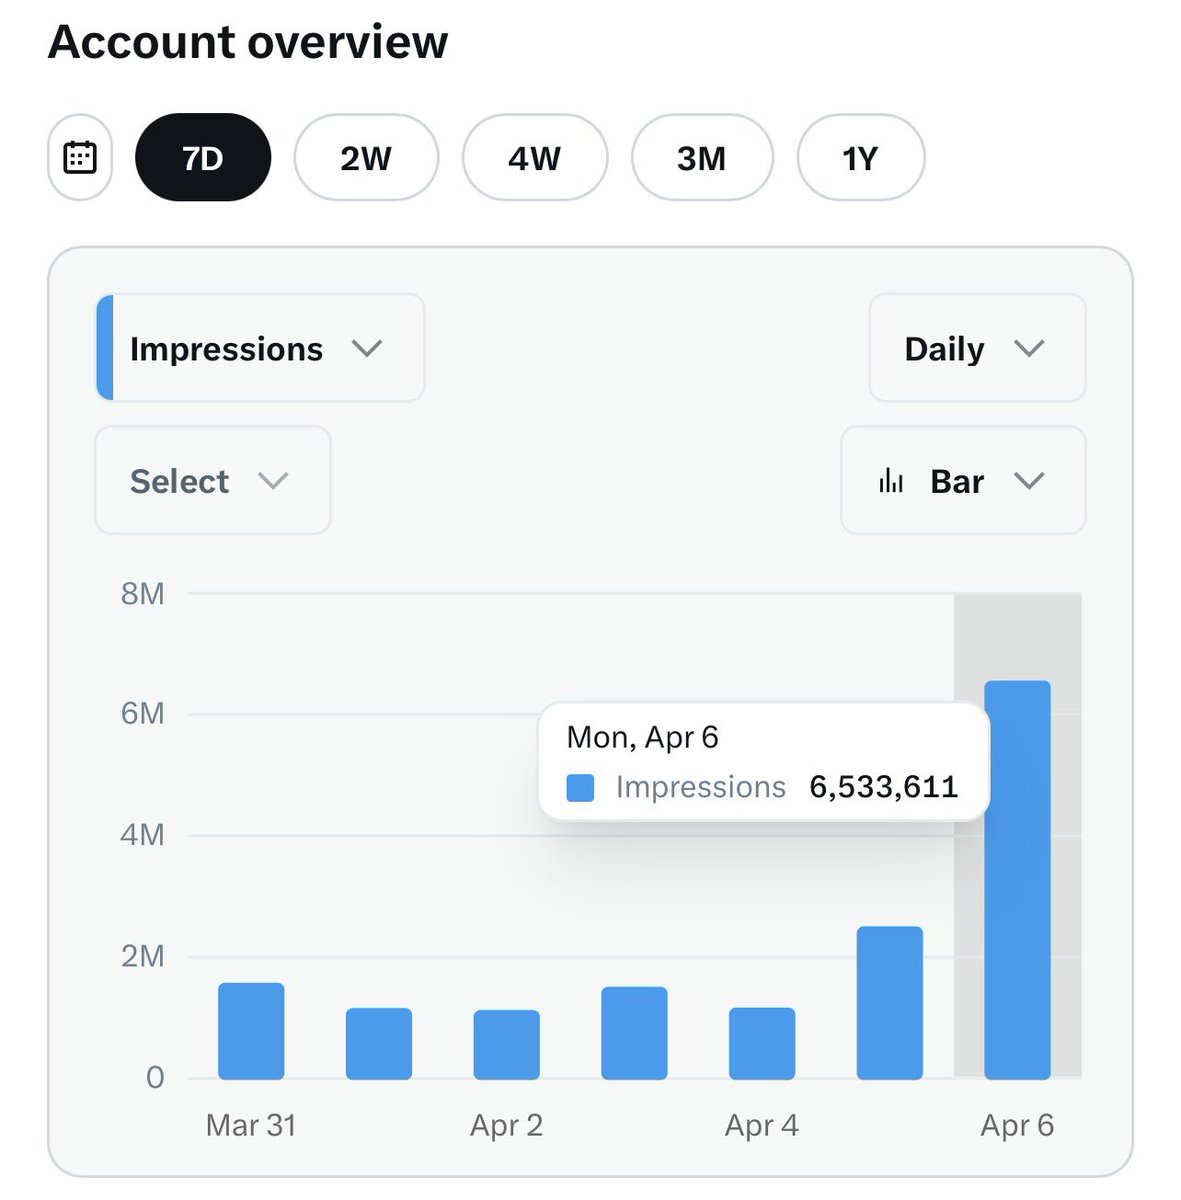
Task: Click the Apr 6 axis label
Action: (1018, 1125)
